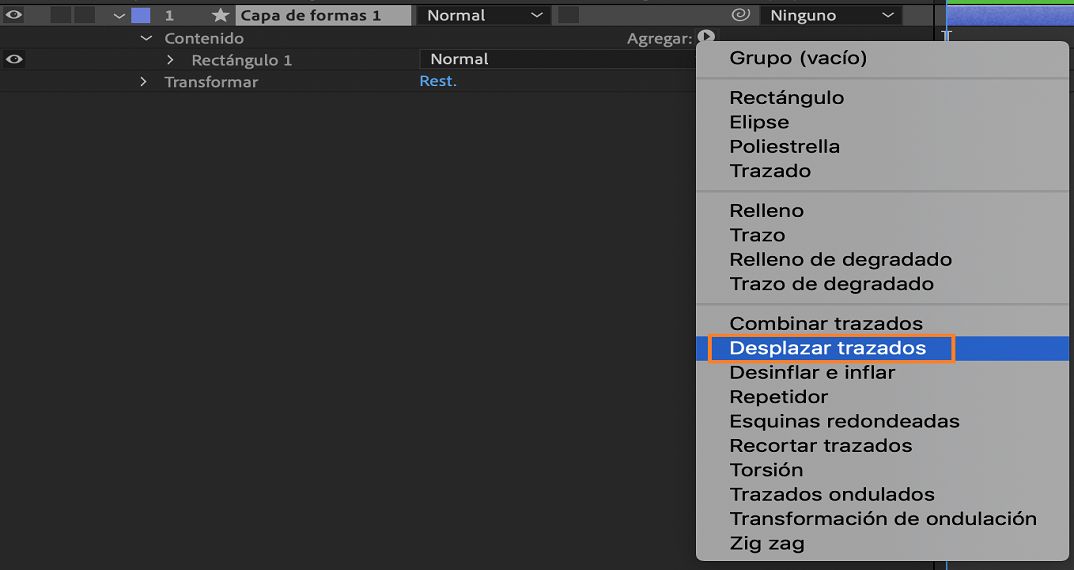Click the shape layer star icon
1074x570 pixels.
pyautogui.click(x=220, y=16)
